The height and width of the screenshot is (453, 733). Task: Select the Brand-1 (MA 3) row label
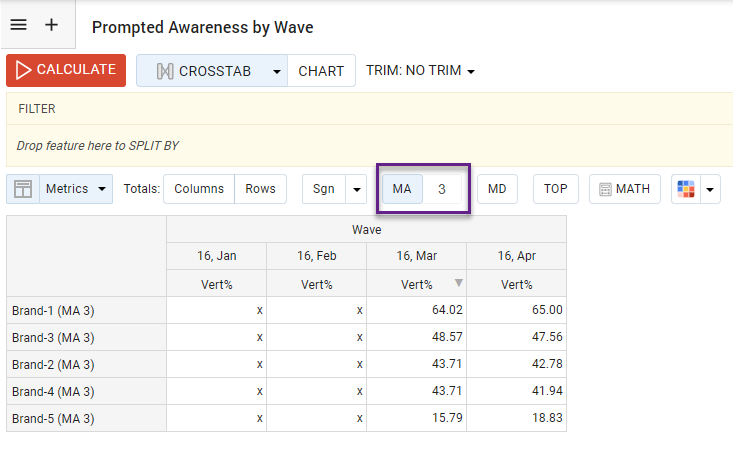[x=86, y=310]
